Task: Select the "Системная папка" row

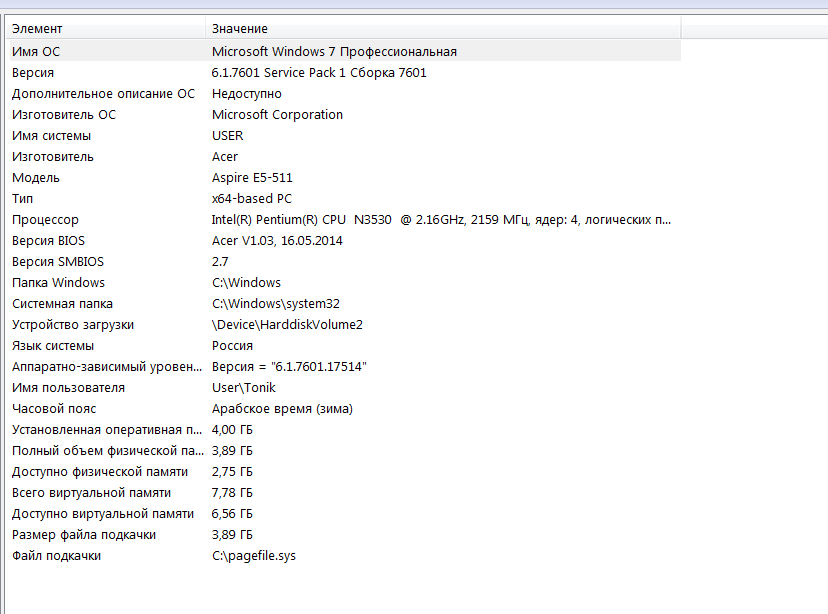Action: click(62, 304)
